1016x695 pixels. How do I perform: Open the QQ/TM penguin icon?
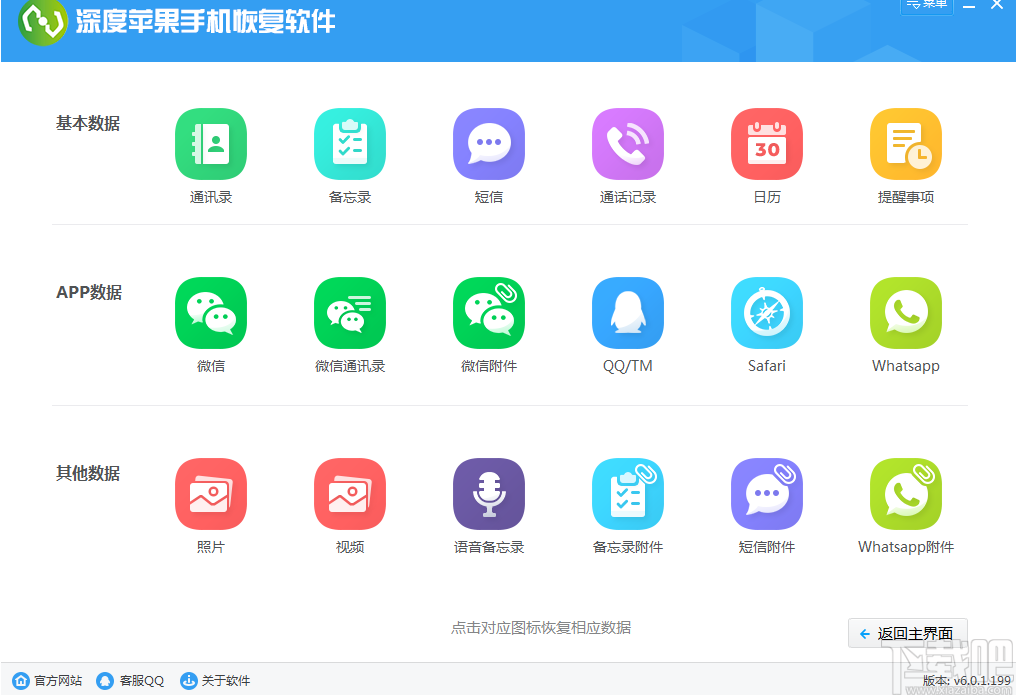(628, 313)
